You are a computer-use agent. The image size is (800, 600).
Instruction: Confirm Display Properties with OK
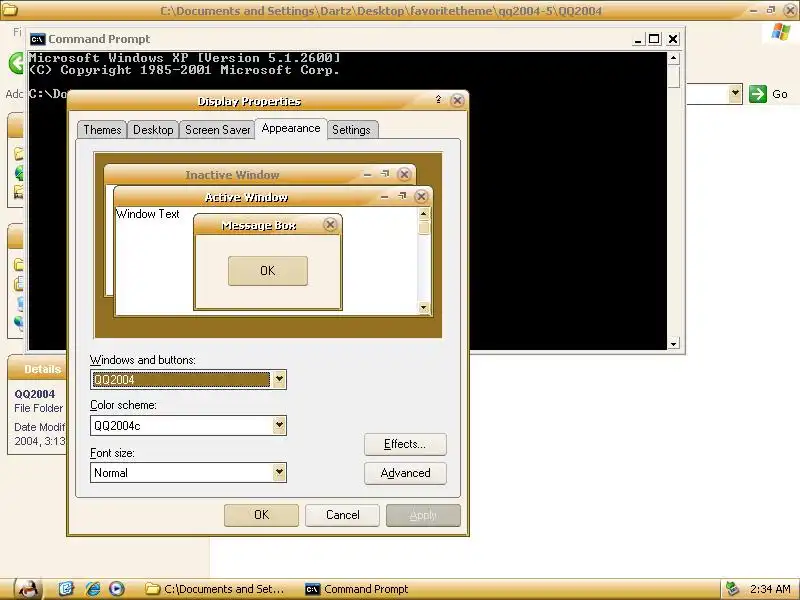point(261,515)
